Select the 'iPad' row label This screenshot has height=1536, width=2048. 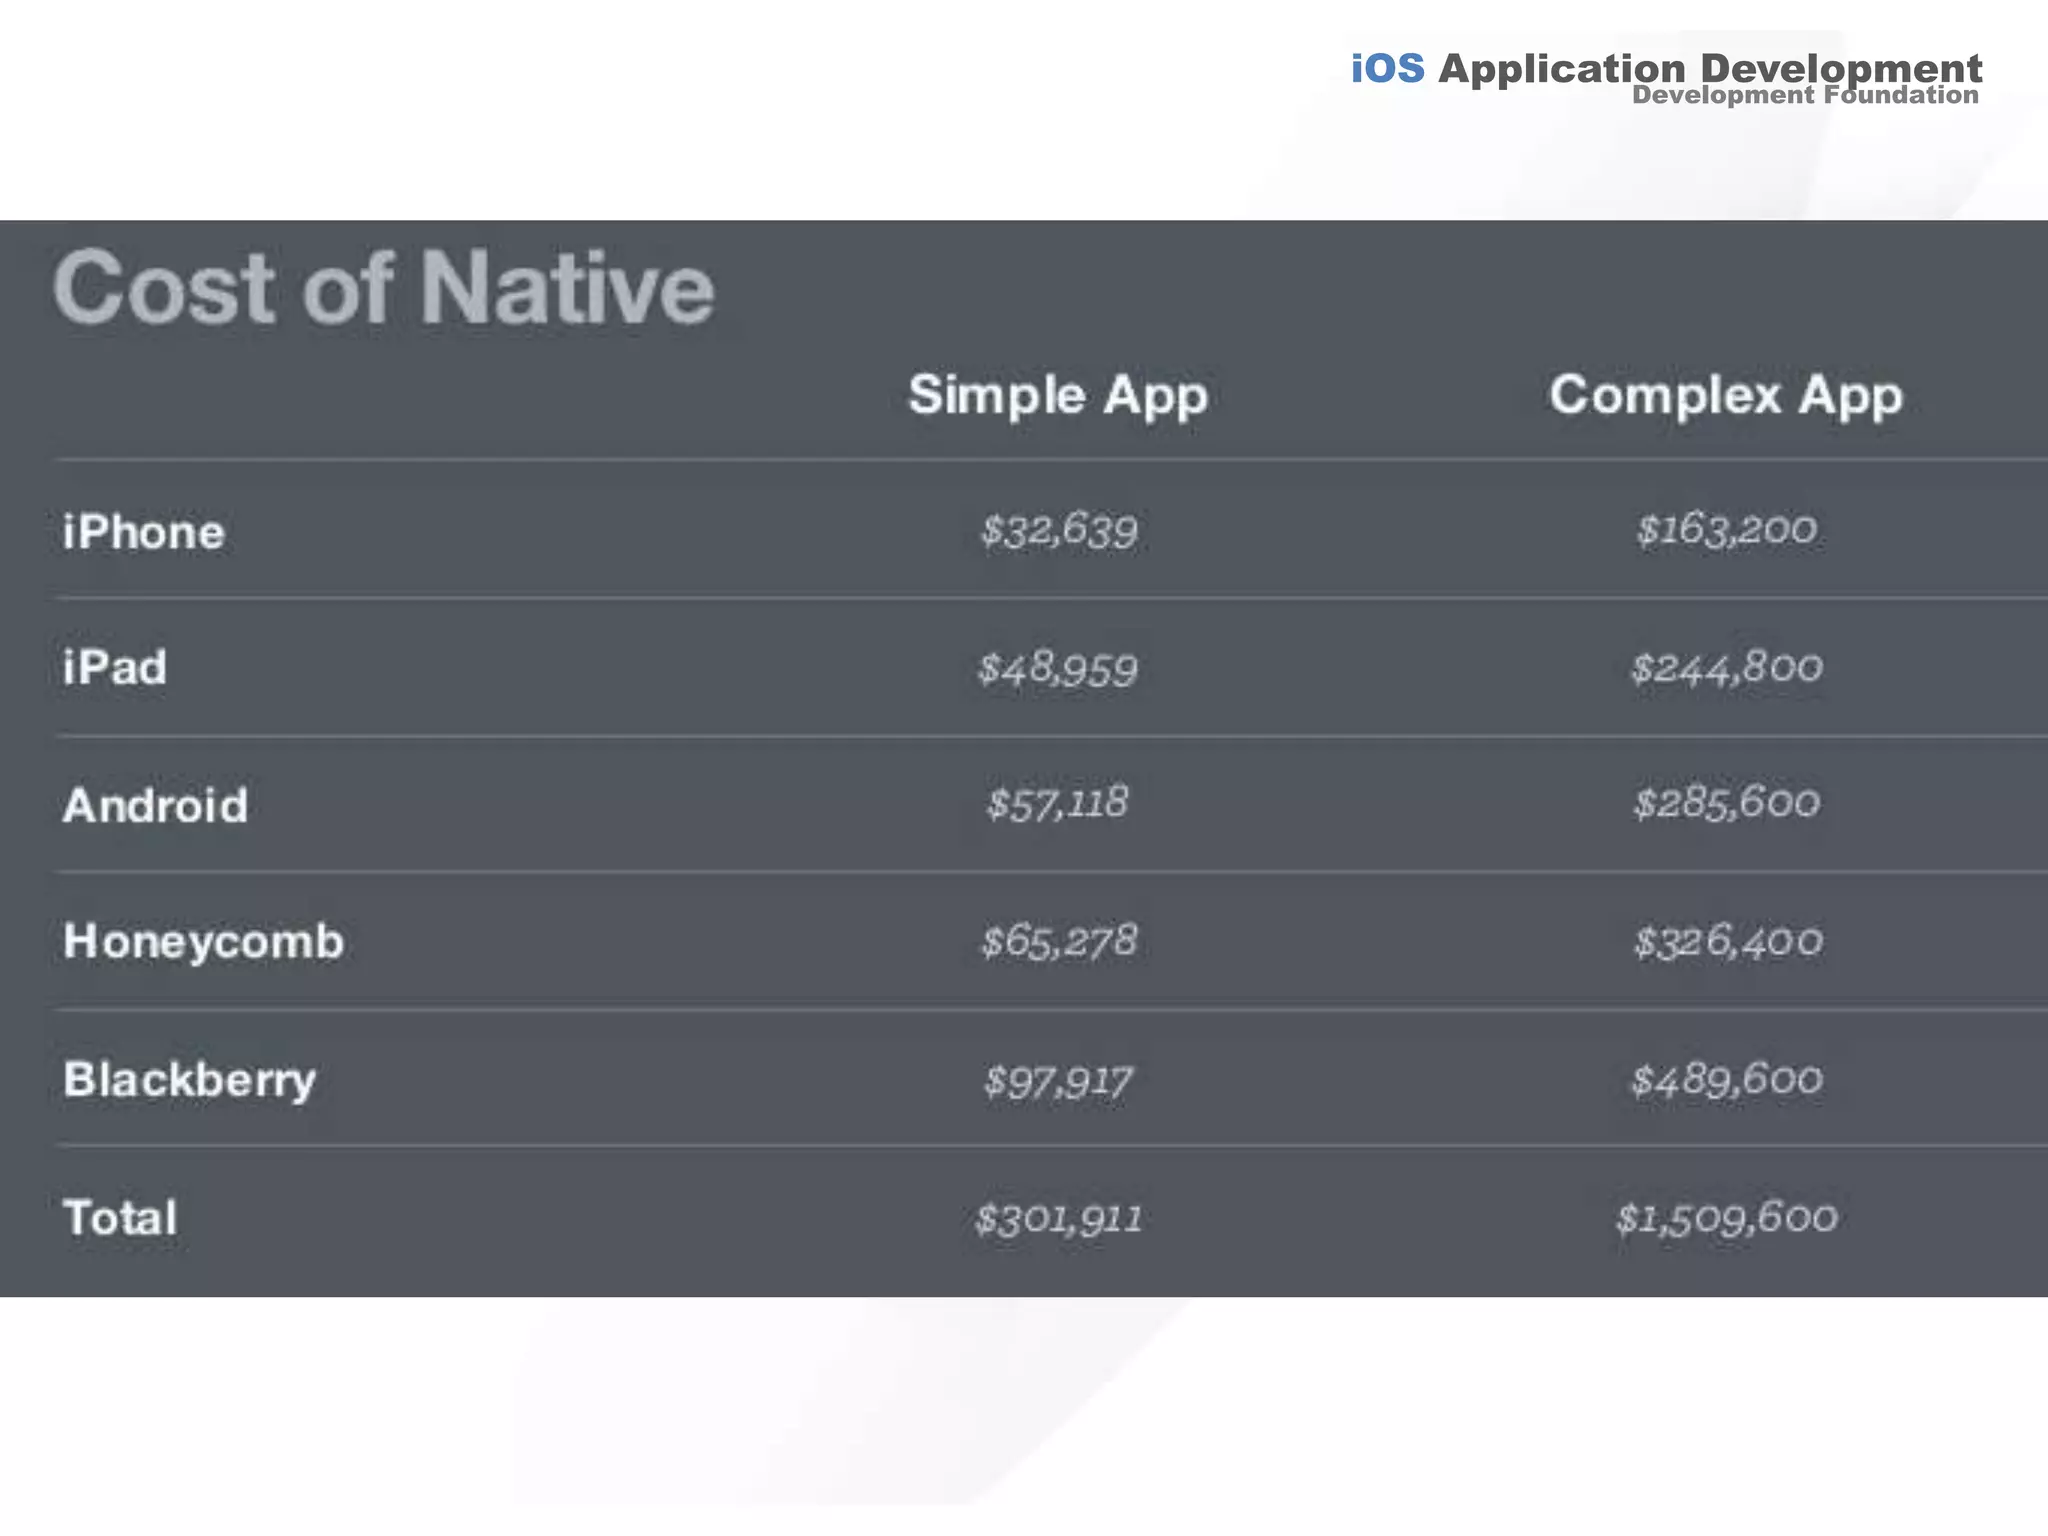(115, 667)
